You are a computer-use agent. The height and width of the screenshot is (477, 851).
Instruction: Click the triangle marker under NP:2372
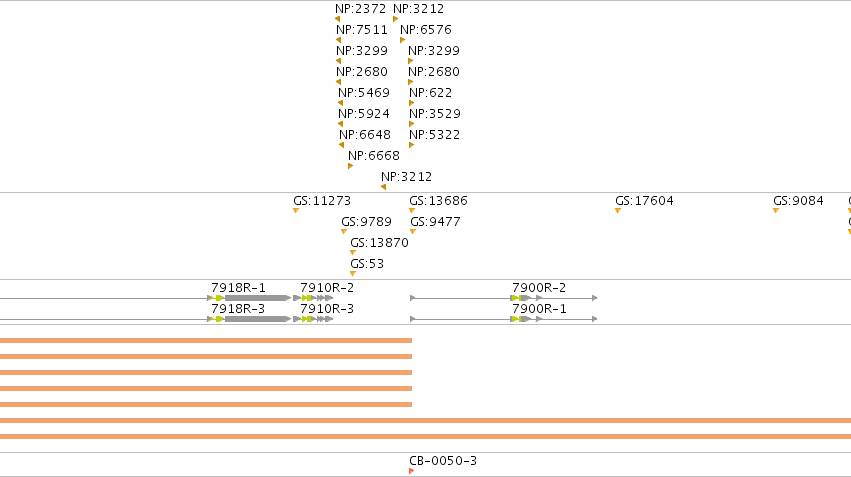point(338,19)
